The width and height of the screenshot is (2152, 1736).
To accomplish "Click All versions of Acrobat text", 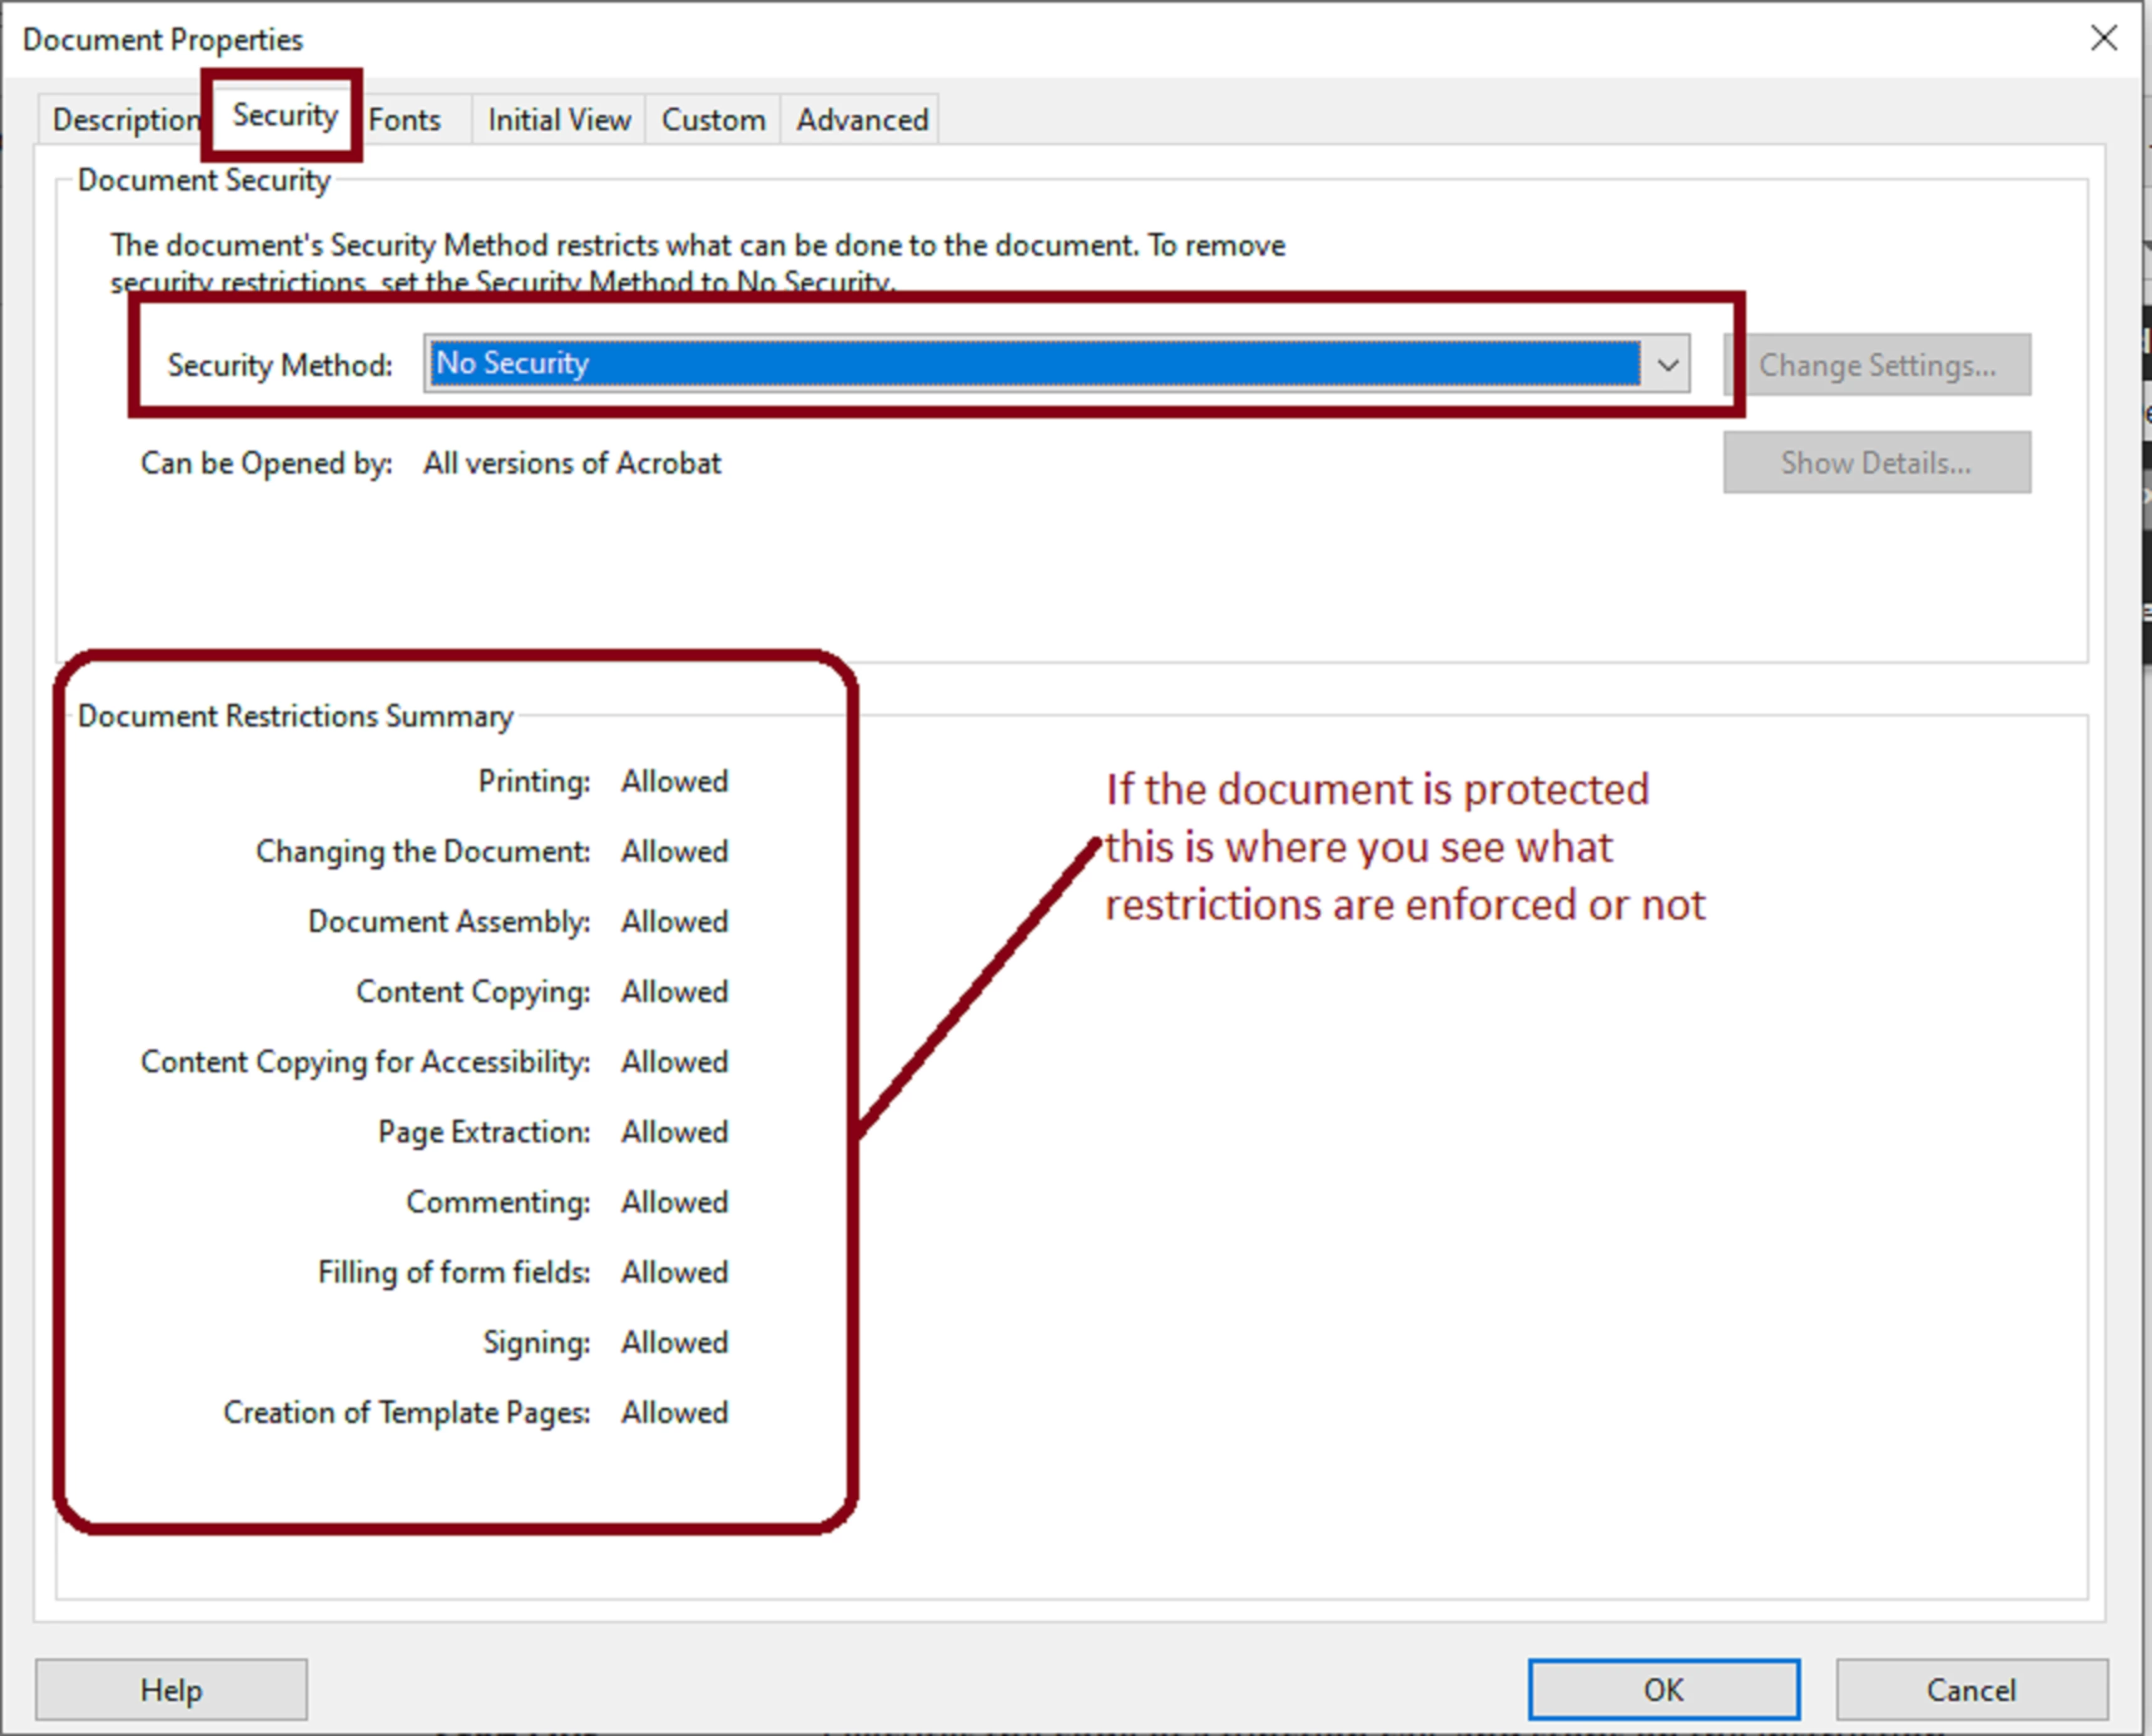I will click(x=571, y=463).
